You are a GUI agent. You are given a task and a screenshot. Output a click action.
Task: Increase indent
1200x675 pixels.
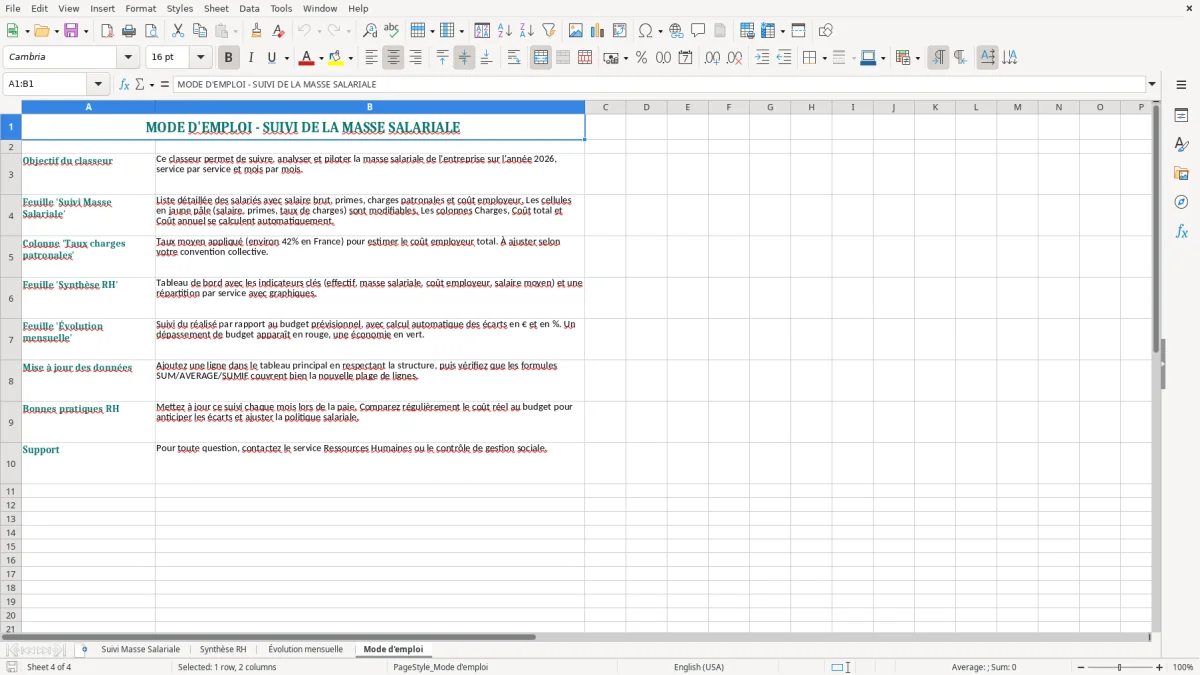coord(762,58)
